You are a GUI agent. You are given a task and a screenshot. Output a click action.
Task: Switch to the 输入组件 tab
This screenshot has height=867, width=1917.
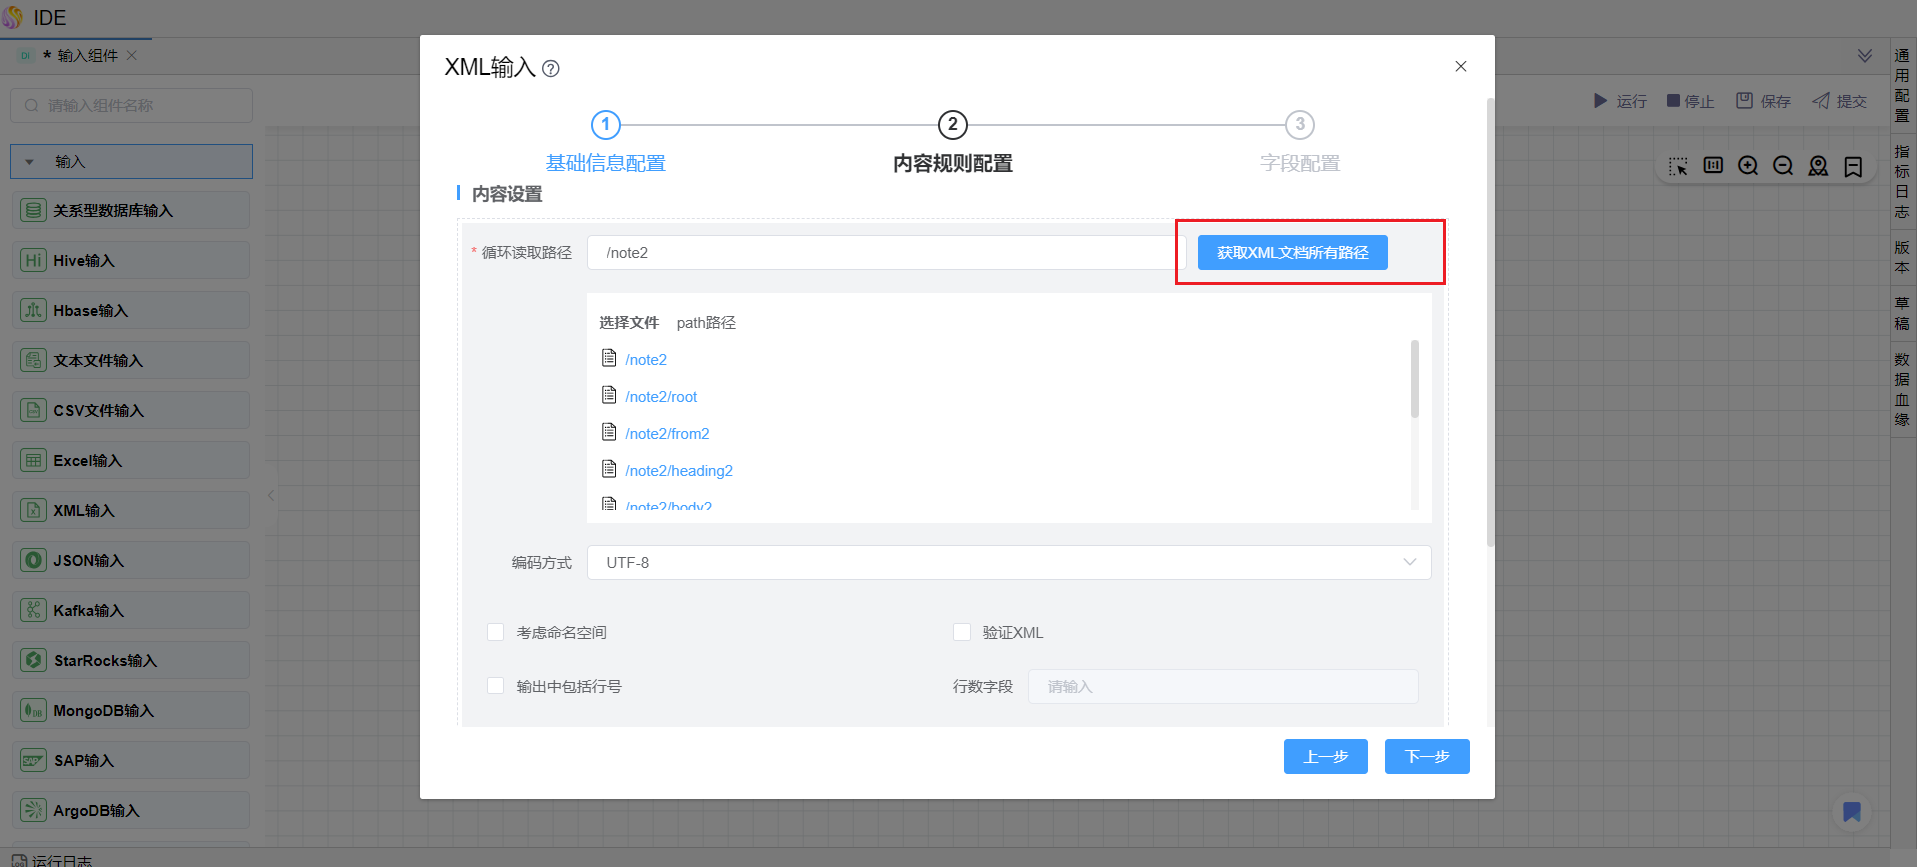point(86,56)
